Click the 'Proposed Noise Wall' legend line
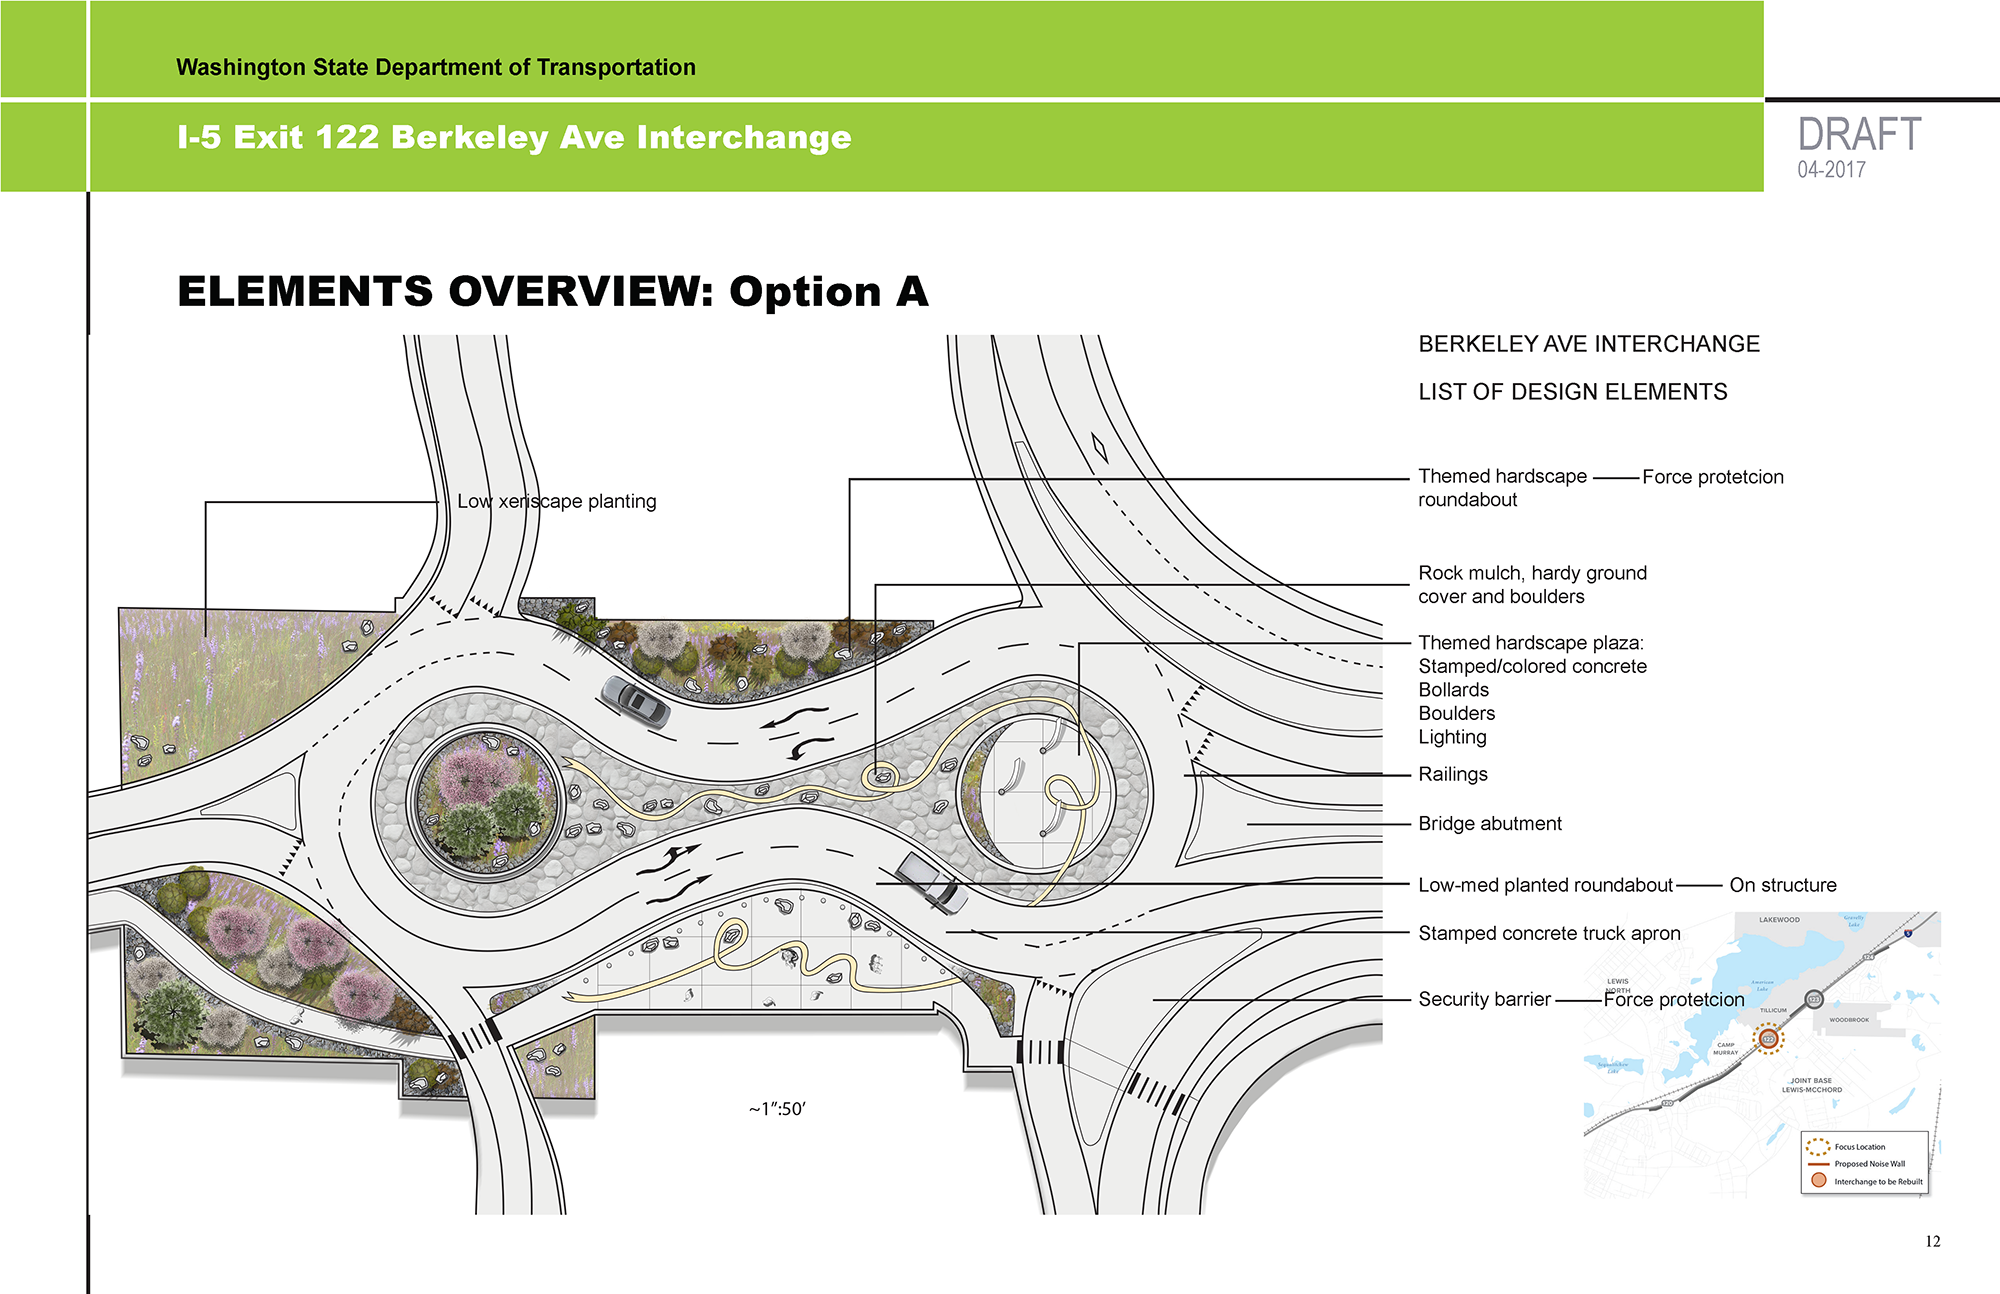 tap(1818, 1164)
